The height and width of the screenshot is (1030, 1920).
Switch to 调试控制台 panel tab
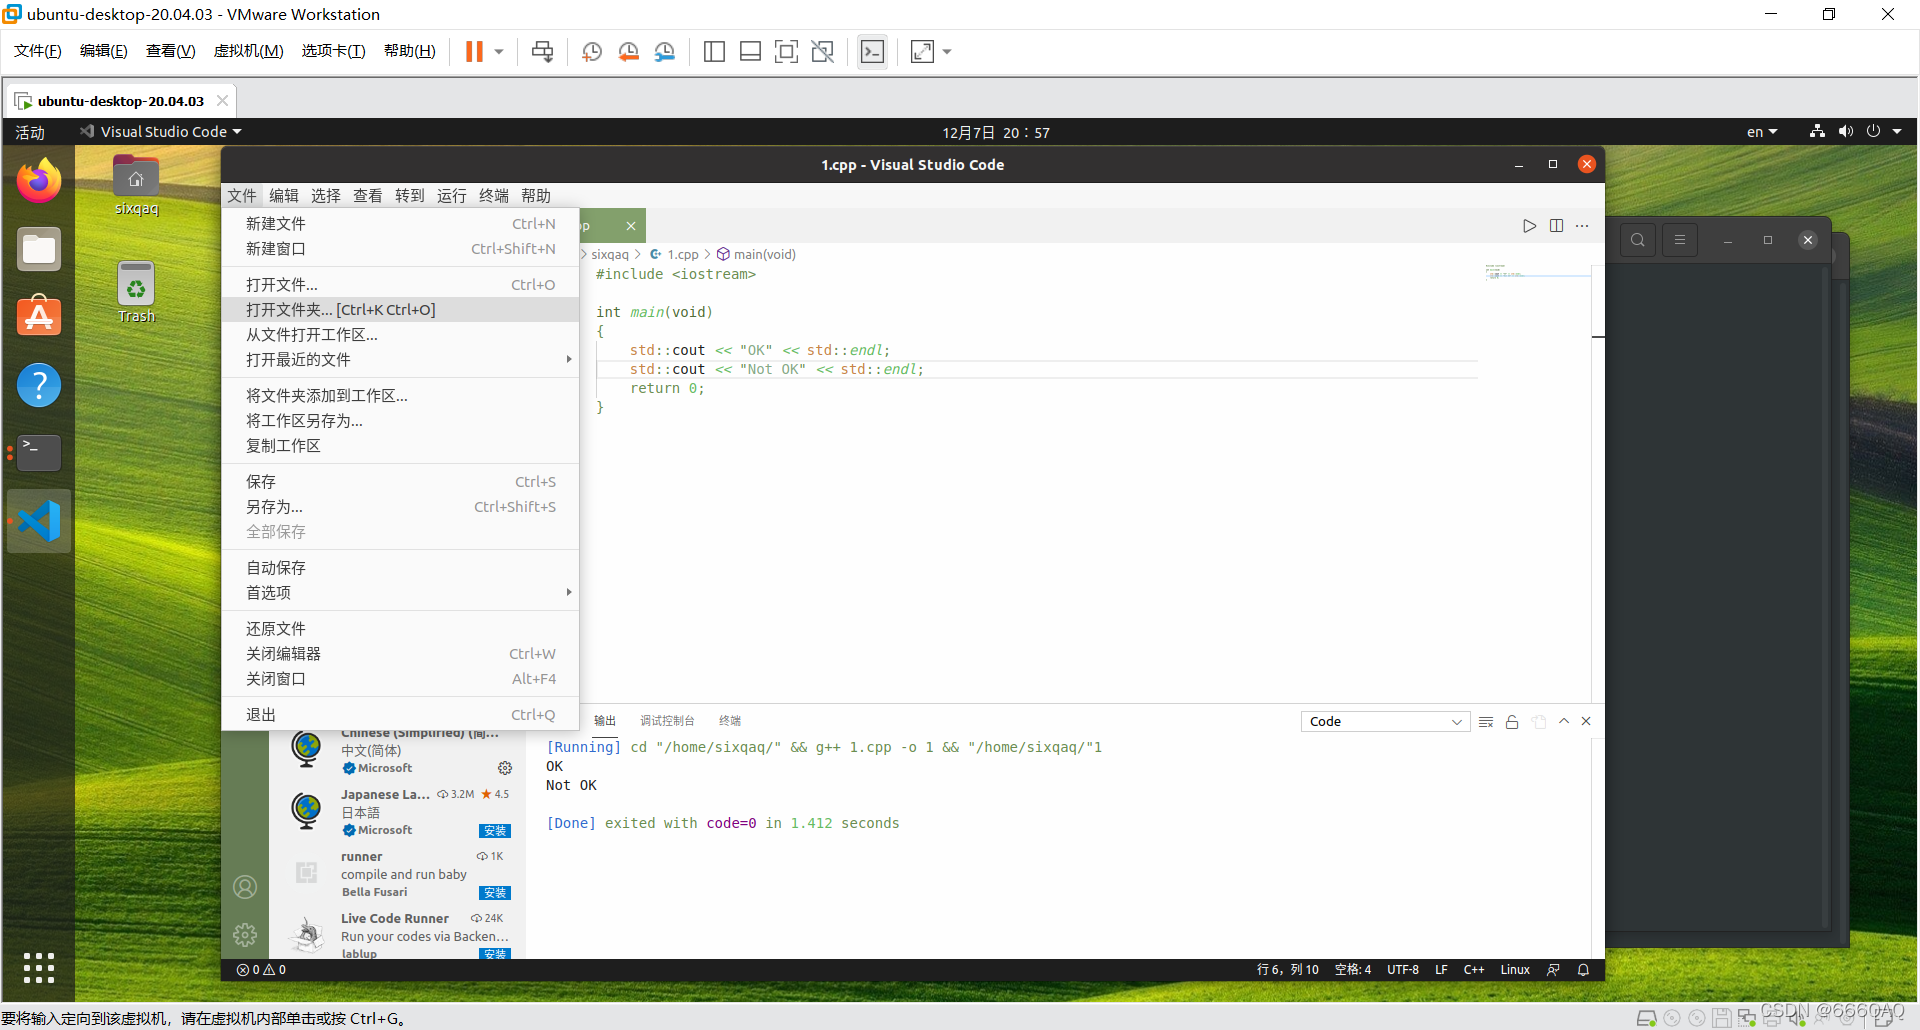[x=667, y=721]
